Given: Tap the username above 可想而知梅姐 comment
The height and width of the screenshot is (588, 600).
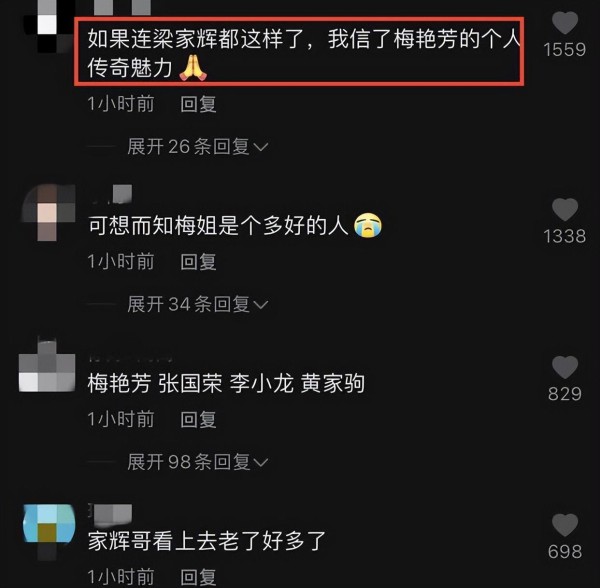Looking at the screenshot, I should 111,194.
